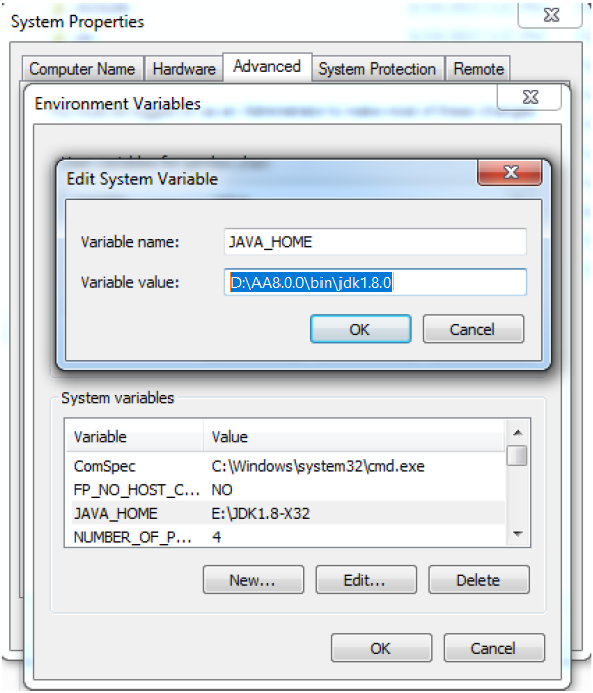Select the JAVA_HOME row in system variables list
This screenshot has width=593, height=693.
point(285,513)
